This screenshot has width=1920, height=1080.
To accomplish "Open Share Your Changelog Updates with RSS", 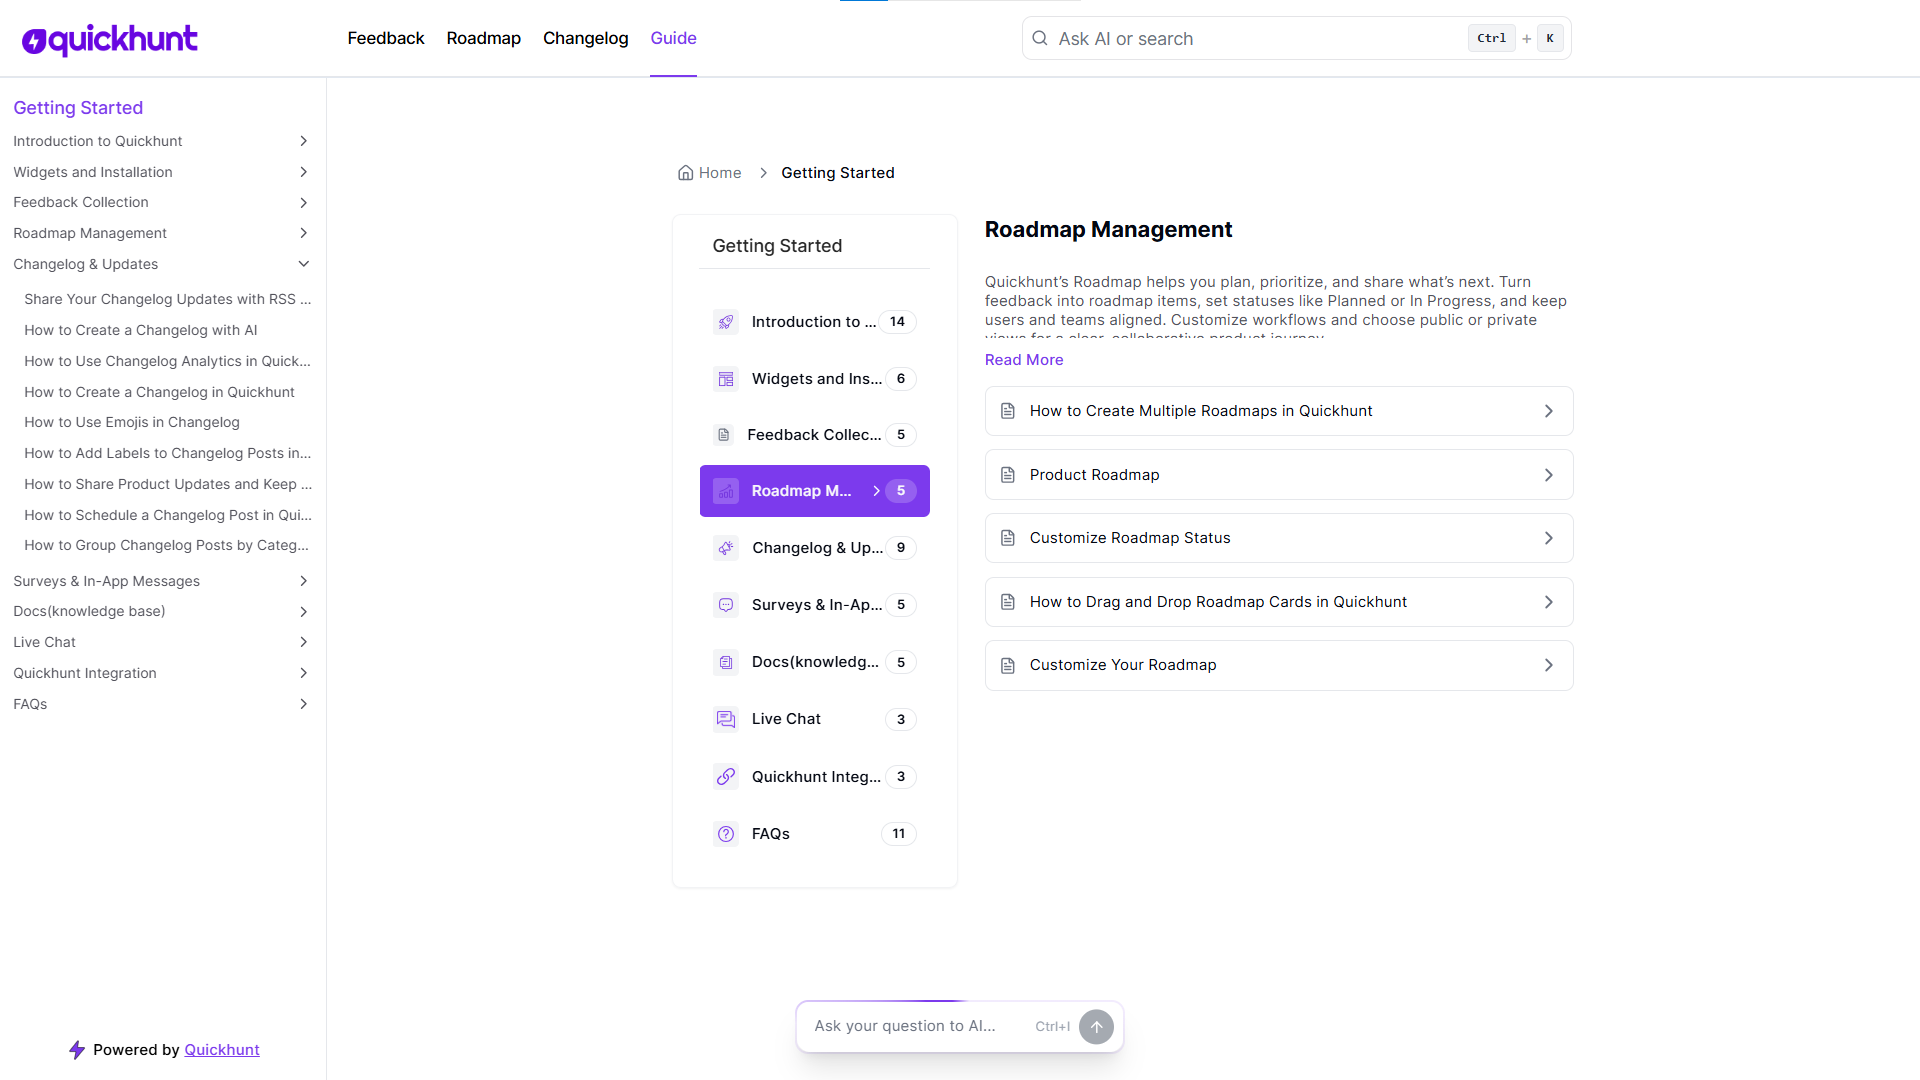I will (x=168, y=299).
